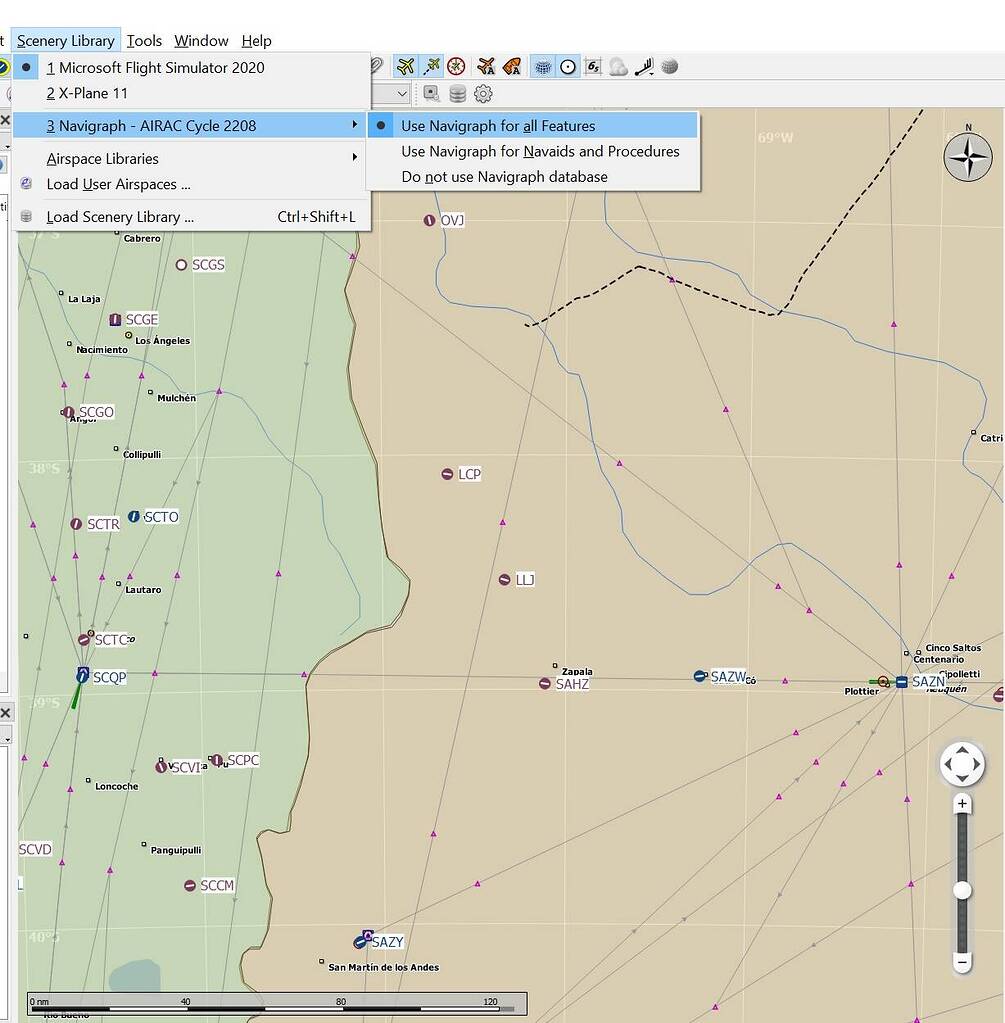Click the scenery database toolbar icon
Screen dimensions: 1005x1023
click(x=456, y=93)
